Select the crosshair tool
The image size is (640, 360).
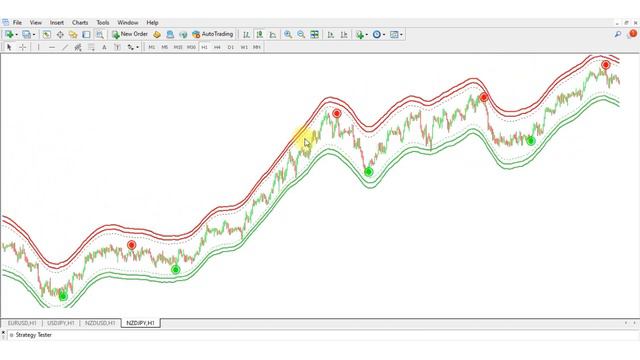[x=23, y=47]
